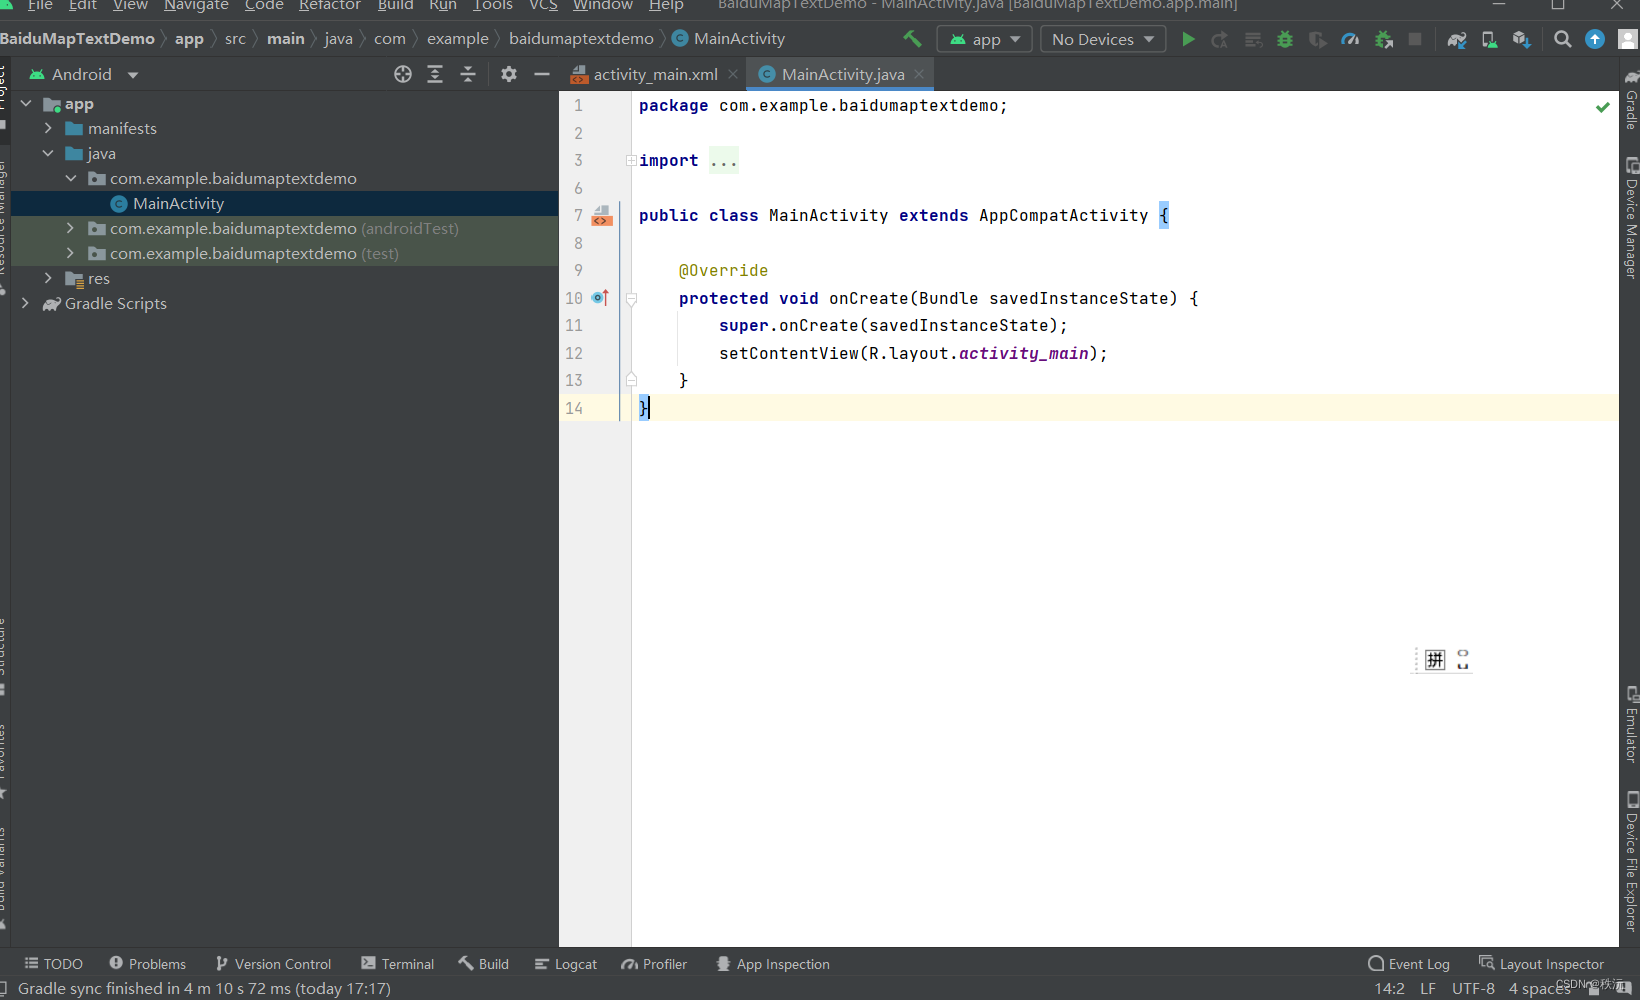The height and width of the screenshot is (1000, 1640).
Task: Open the TODO tool window
Action: click(54, 964)
